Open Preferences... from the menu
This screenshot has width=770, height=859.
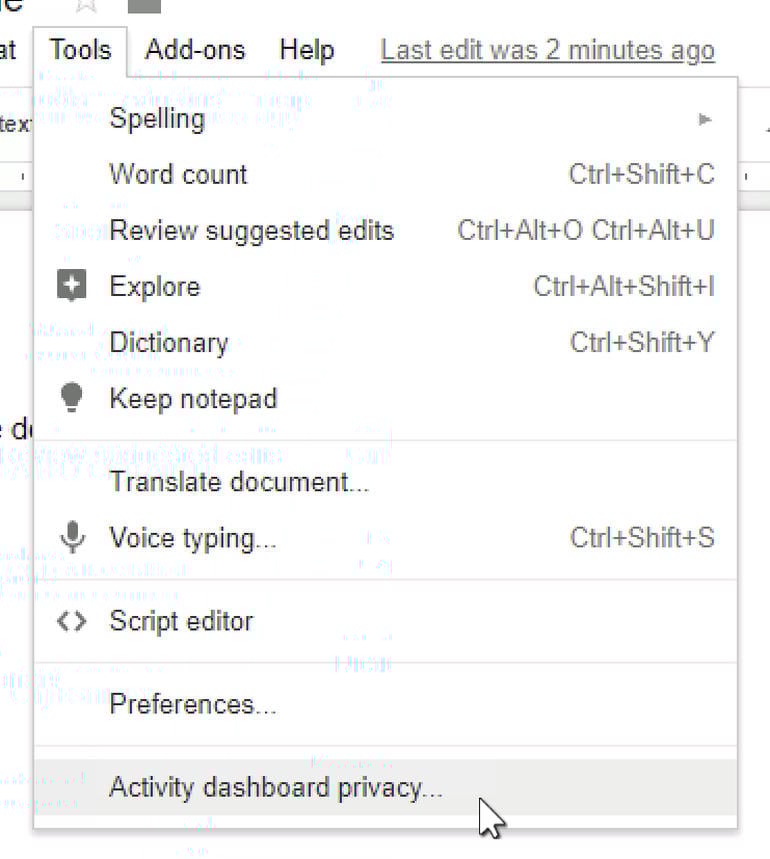click(x=192, y=705)
